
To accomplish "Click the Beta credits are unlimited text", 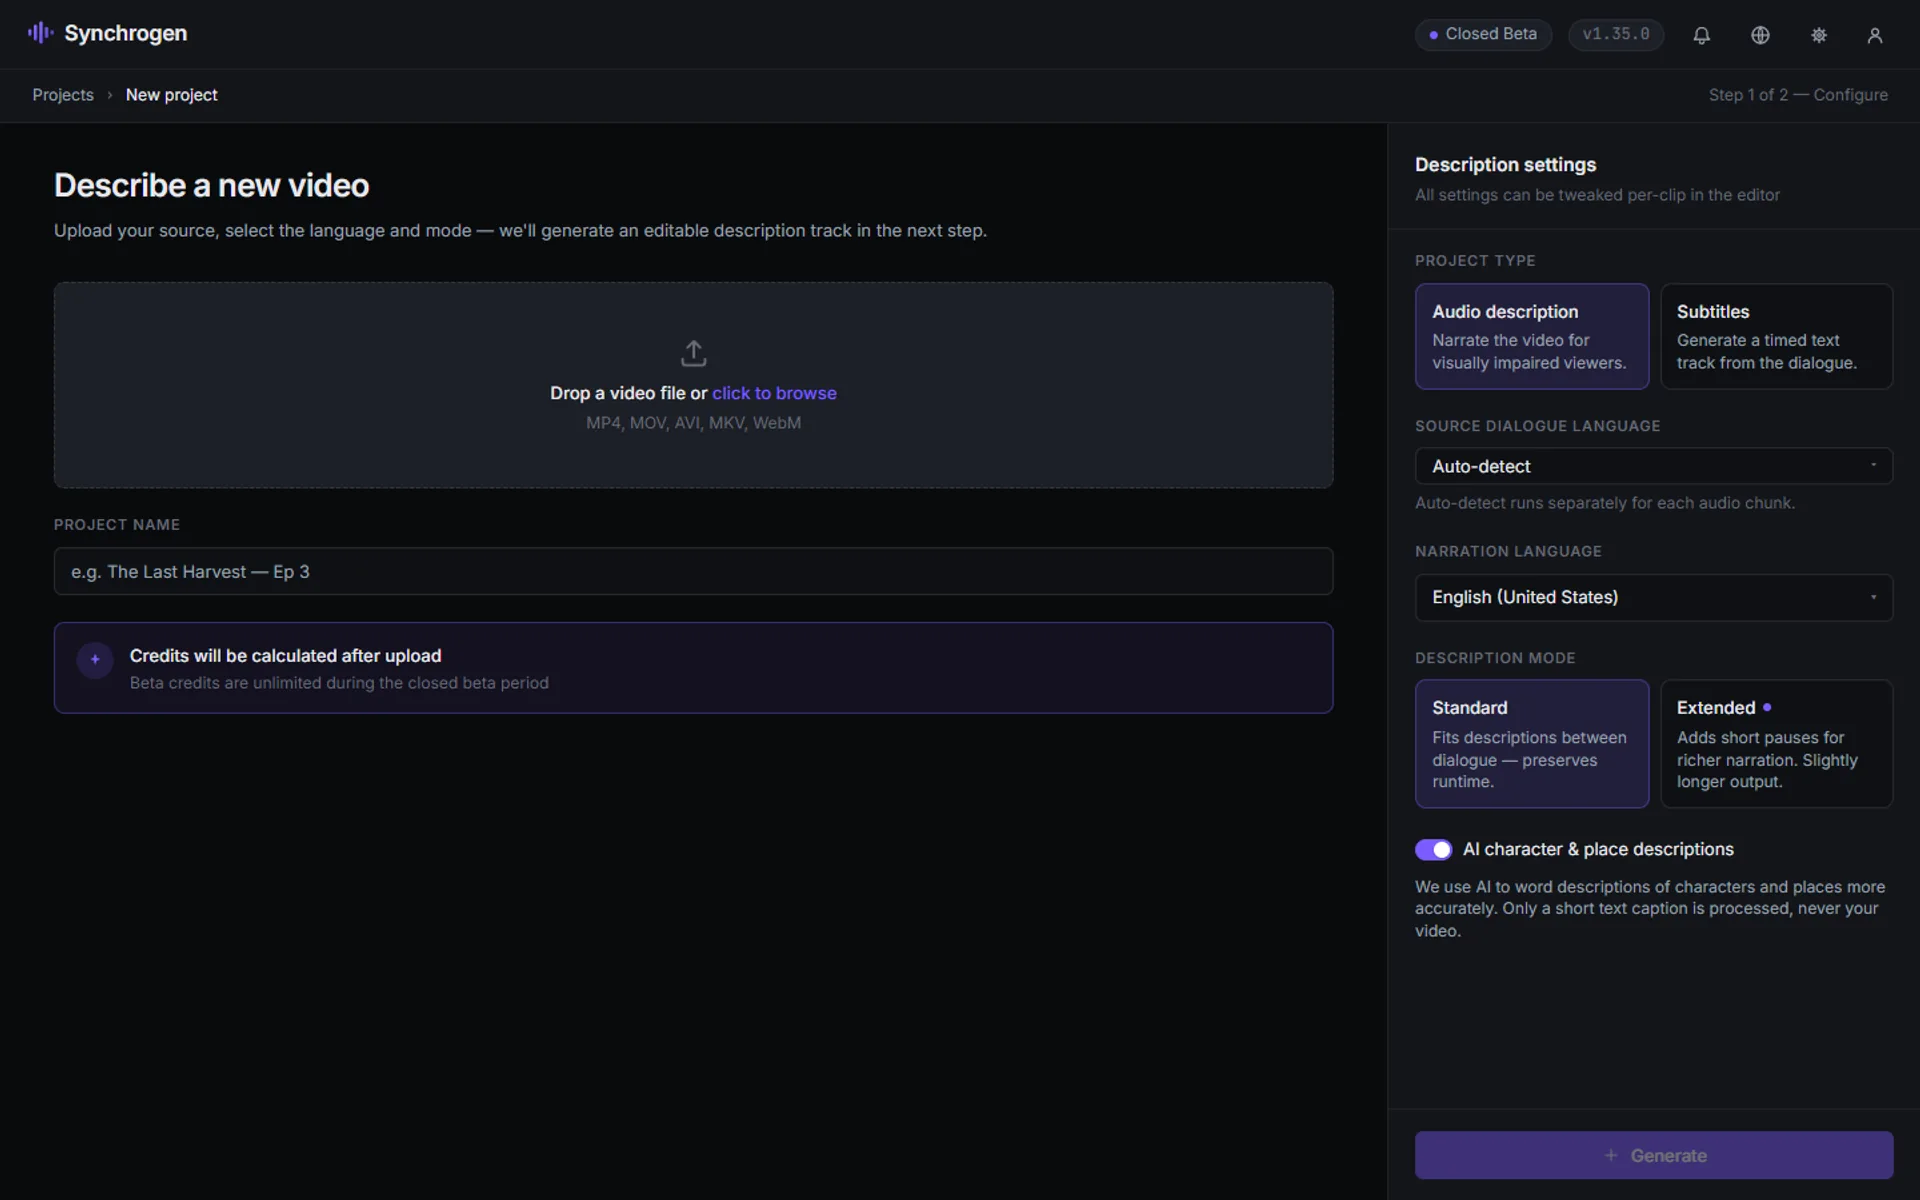I will point(339,683).
